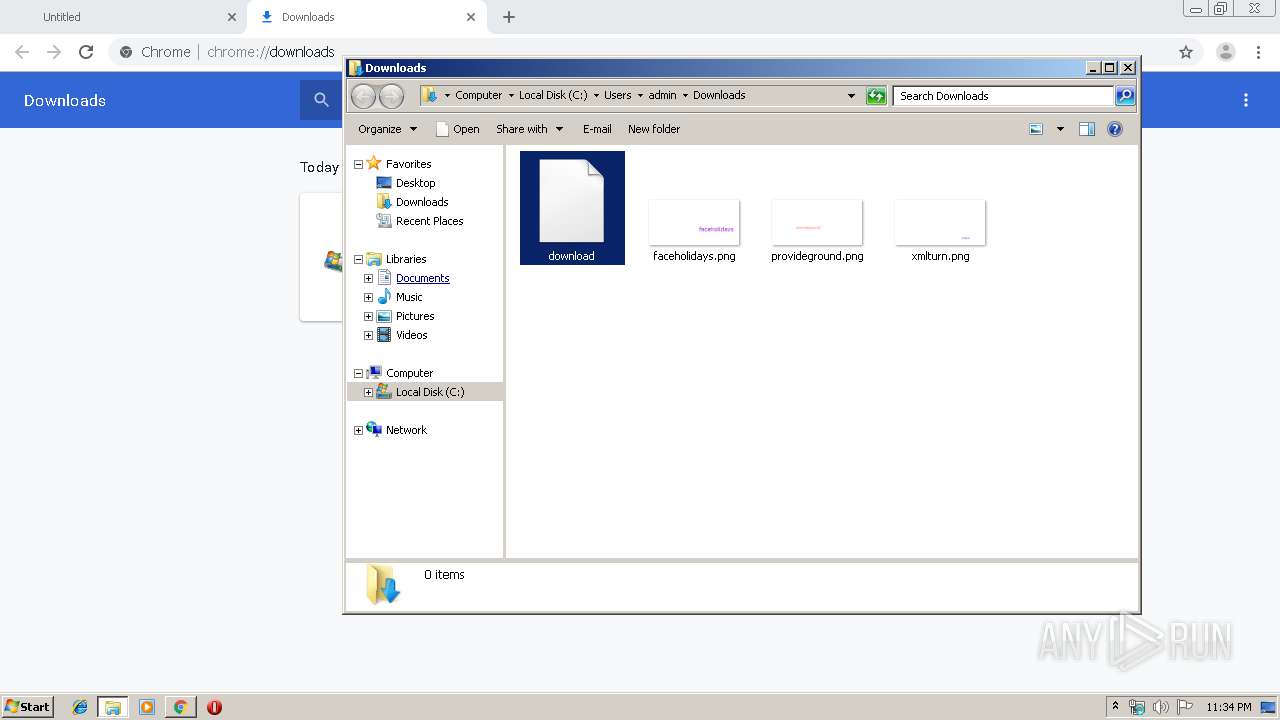Select faceholidays.png thumbnail
Viewport: 1280px width, 720px height.
(x=694, y=223)
